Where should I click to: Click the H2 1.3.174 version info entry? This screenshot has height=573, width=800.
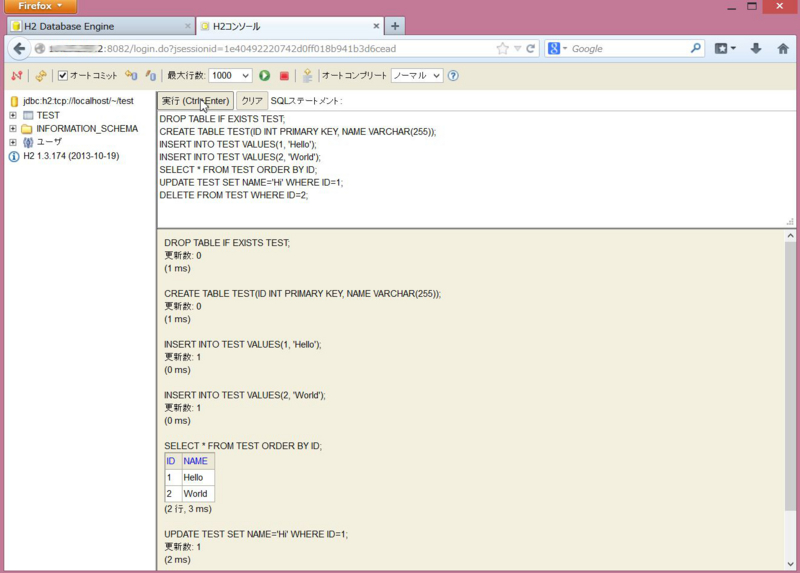(x=71, y=156)
